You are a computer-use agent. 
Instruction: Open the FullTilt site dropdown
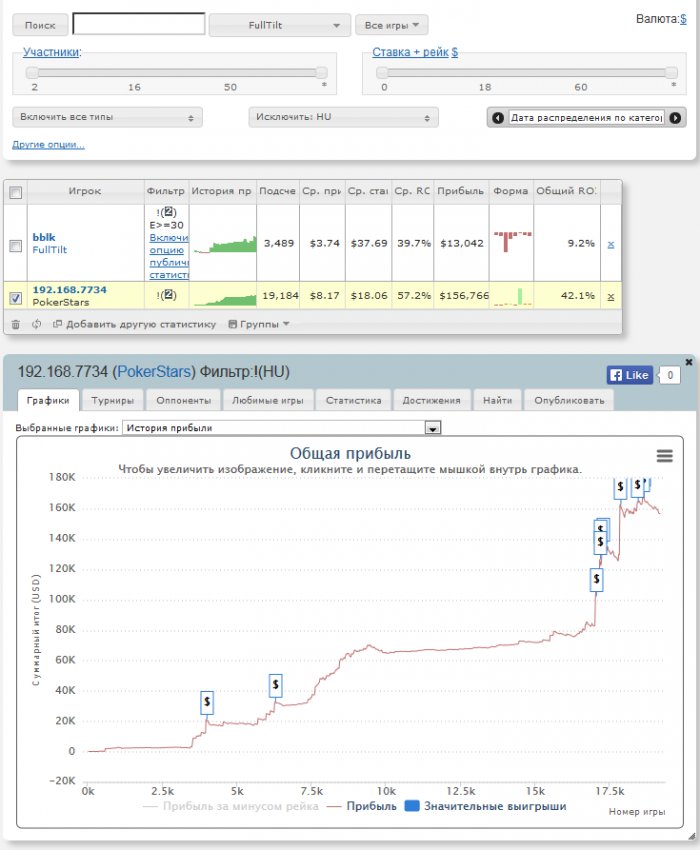(x=280, y=25)
